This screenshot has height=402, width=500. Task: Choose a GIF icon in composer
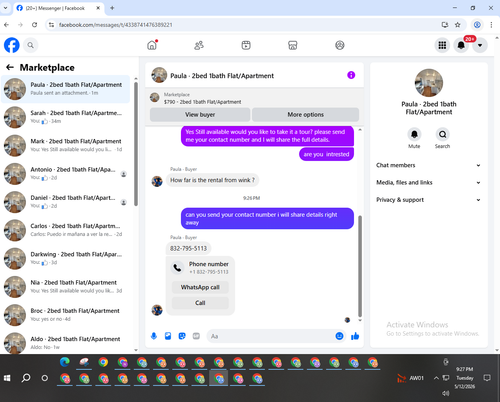point(196,336)
